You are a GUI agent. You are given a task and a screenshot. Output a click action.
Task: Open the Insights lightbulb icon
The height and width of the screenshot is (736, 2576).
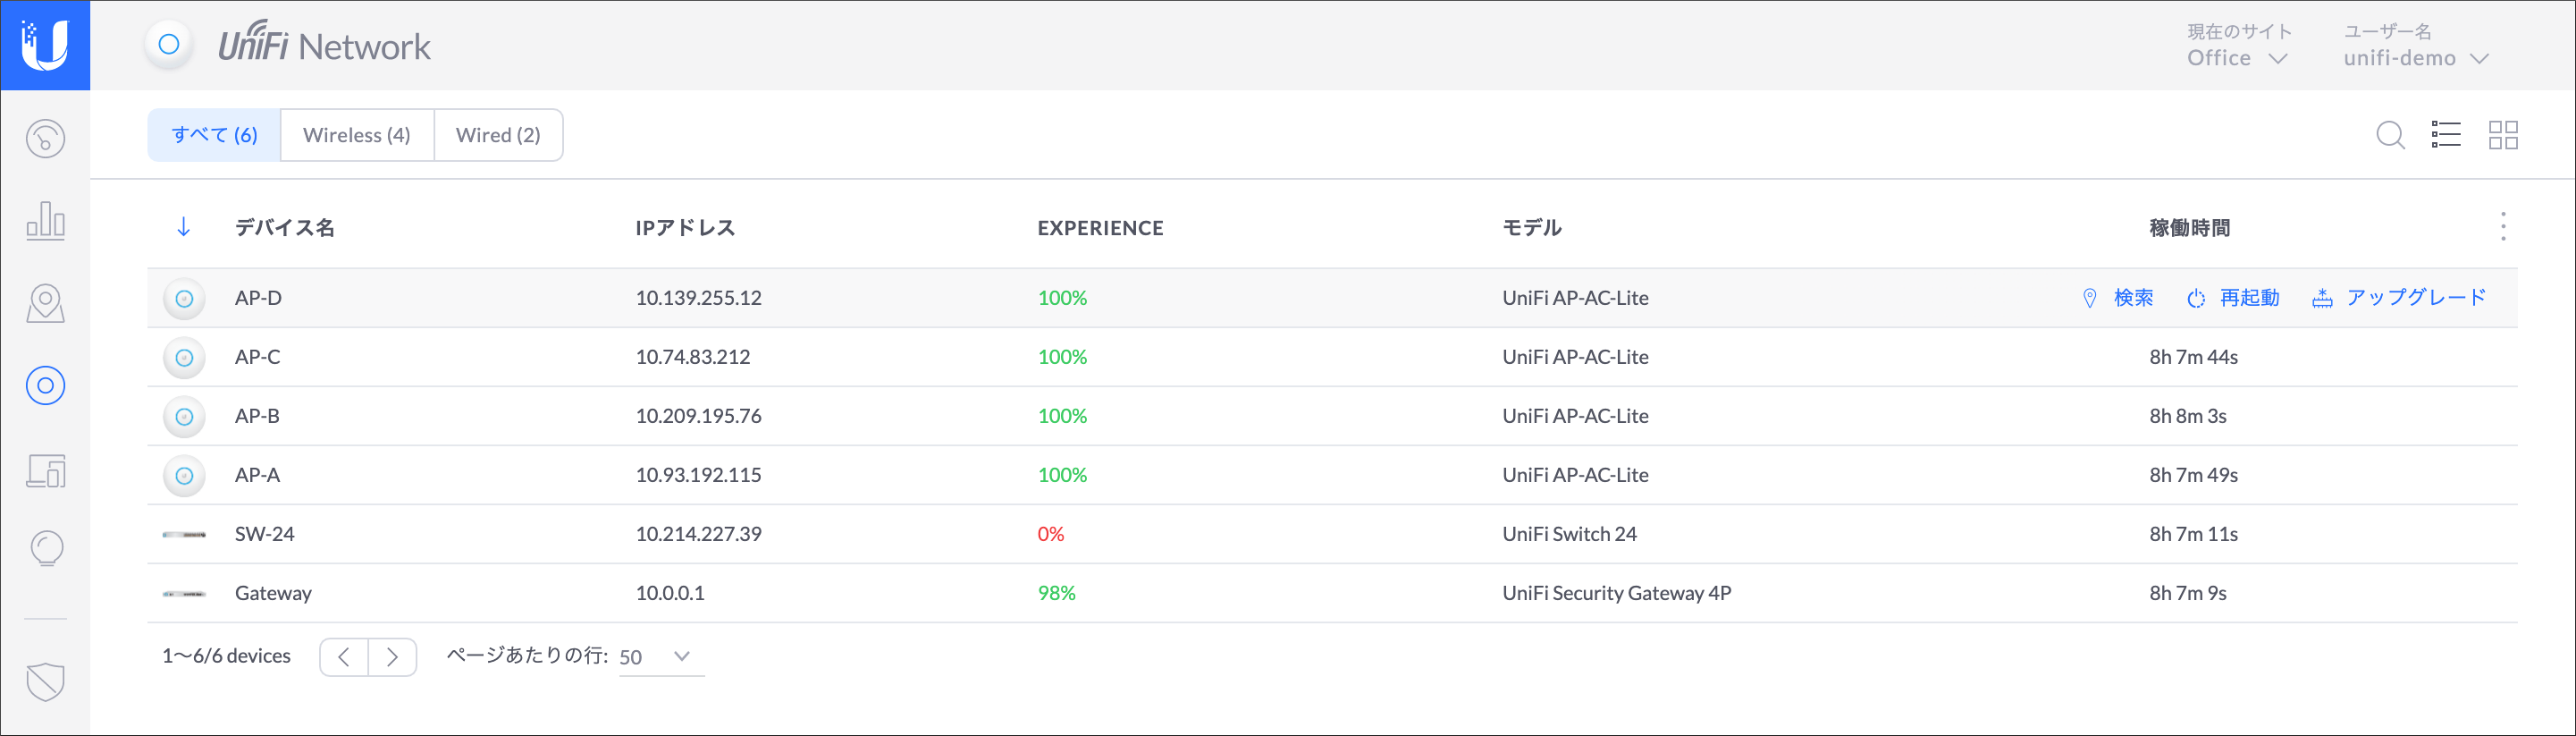(46, 548)
